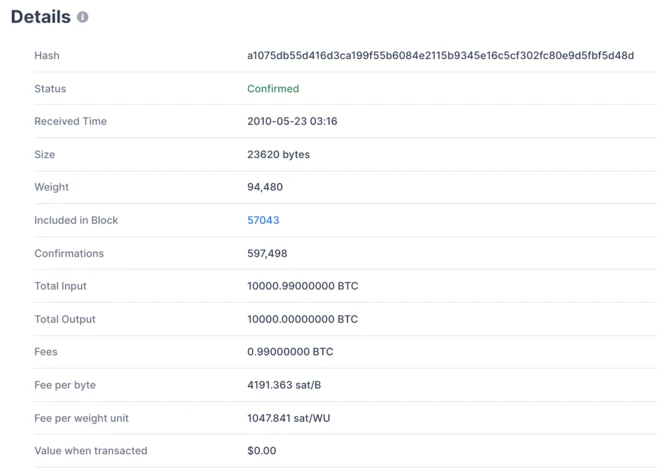
Task: Click the fees value 0.99000000 BTC
Action: coord(290,352)
